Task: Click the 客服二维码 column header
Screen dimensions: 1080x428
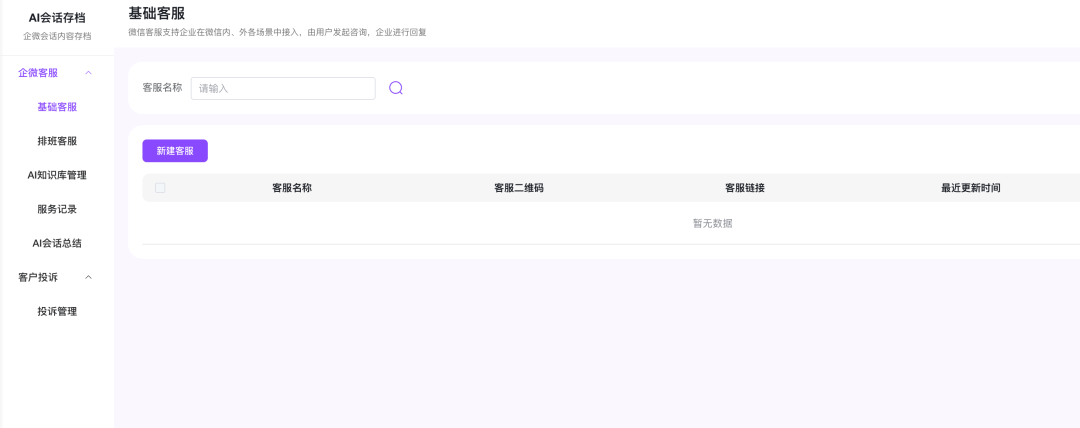Action: pyautogui.click(x=519, y=188)
